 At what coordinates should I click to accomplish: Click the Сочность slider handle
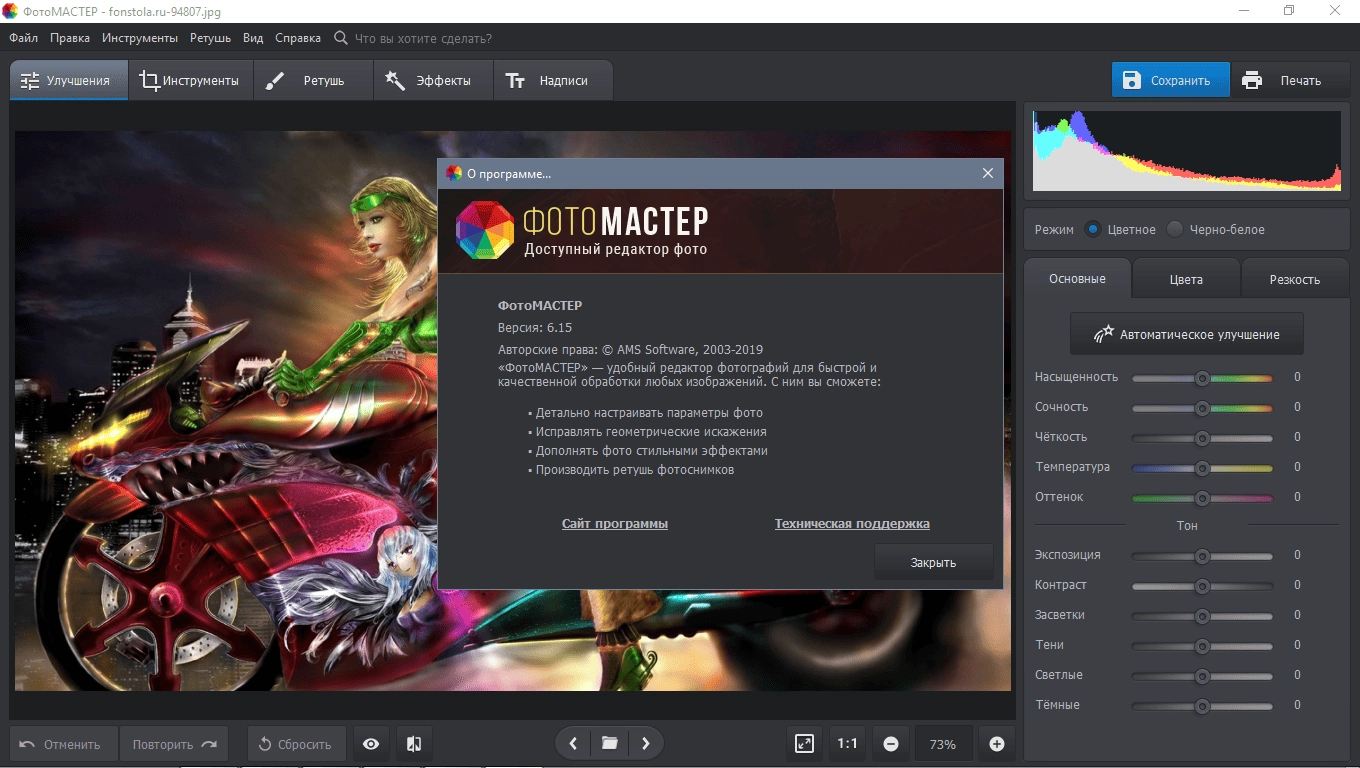(1202, 408)
